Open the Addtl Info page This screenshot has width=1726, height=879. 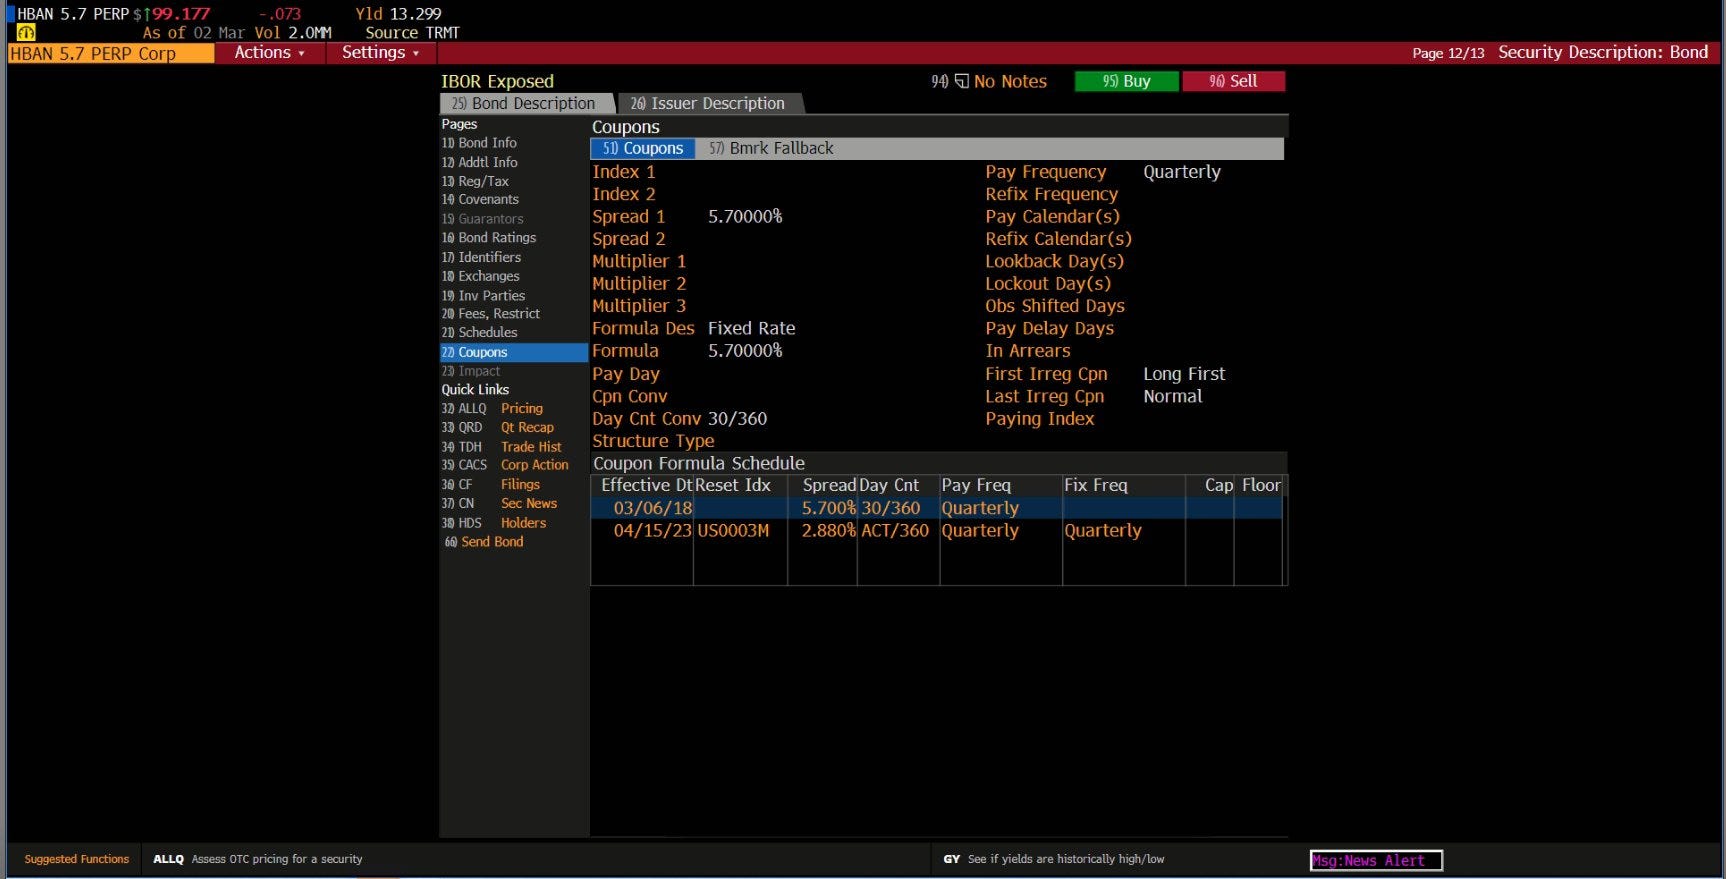pyautogui.click(x=479, y=162)
